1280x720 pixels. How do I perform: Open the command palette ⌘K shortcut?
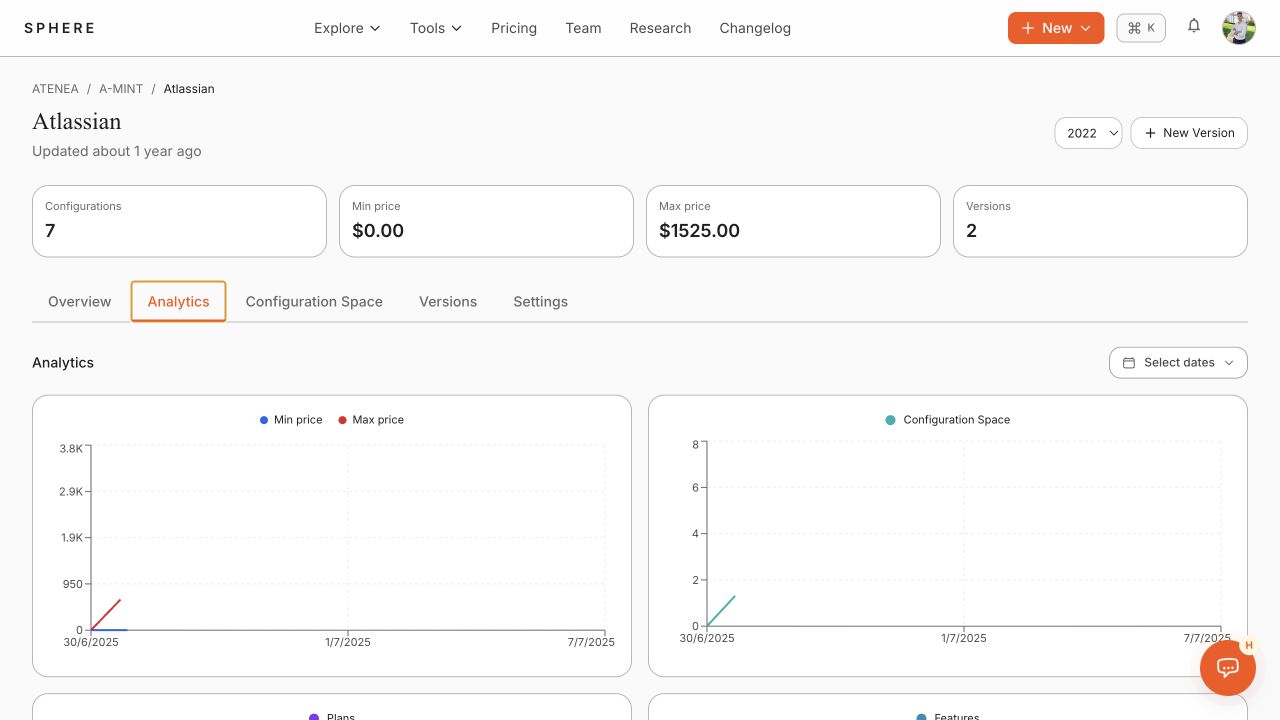pyautogui.click(x=1141, y=28)
